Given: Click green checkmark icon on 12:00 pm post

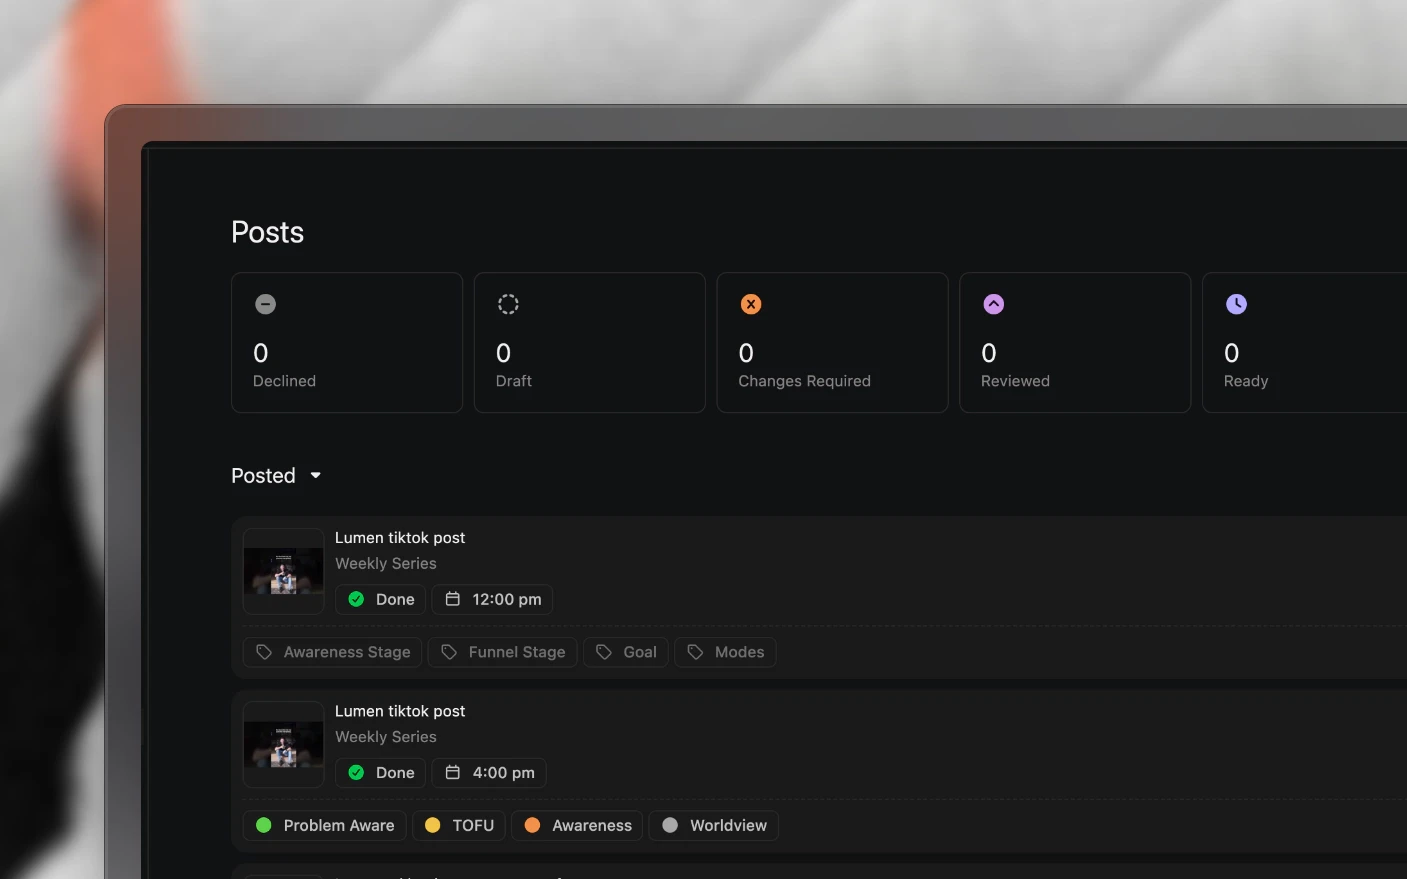Looking at the screenshot, I should point(356,599).
